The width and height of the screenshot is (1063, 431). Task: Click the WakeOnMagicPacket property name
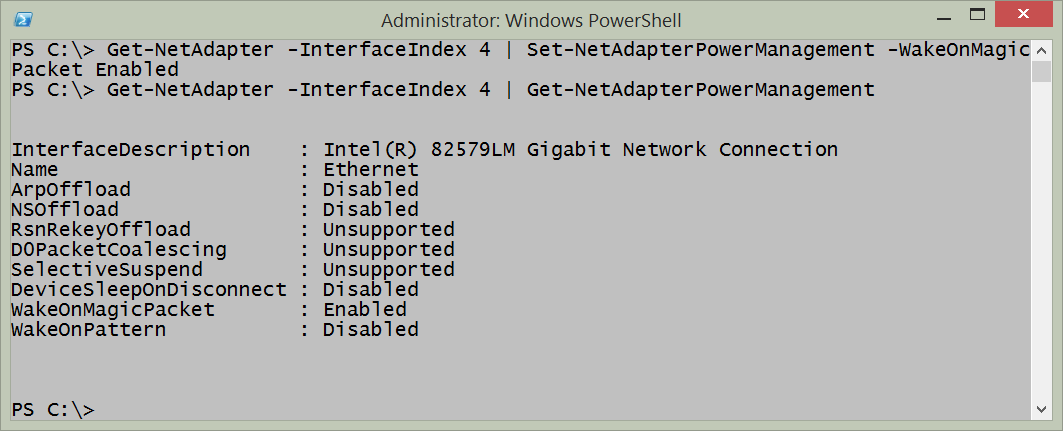coord(113,310)
